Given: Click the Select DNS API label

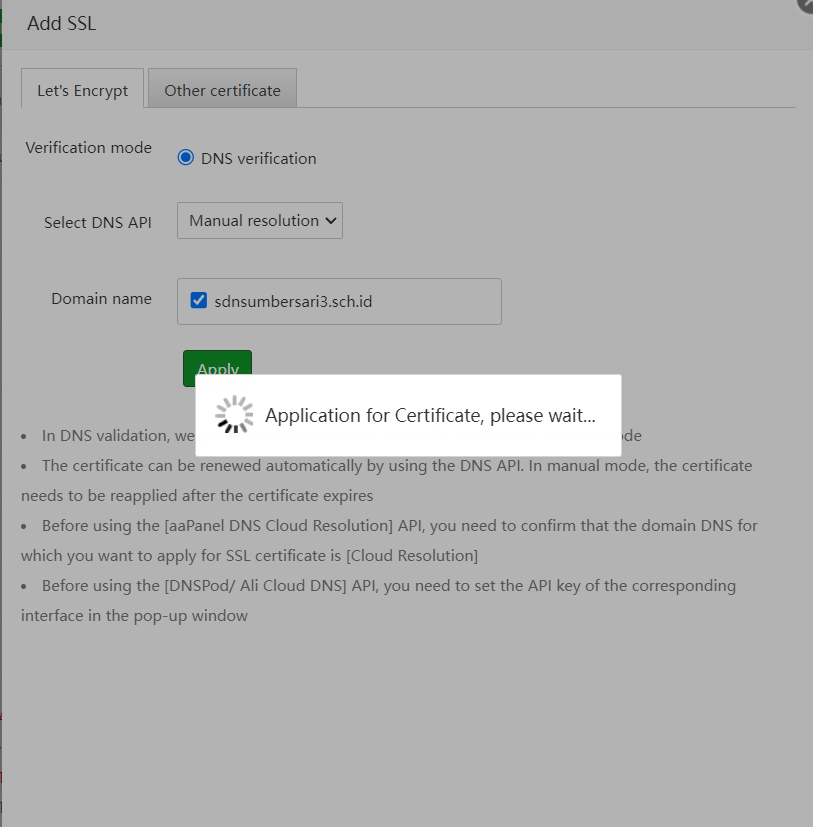Looking at the screenshot, I should pos(97,222).
